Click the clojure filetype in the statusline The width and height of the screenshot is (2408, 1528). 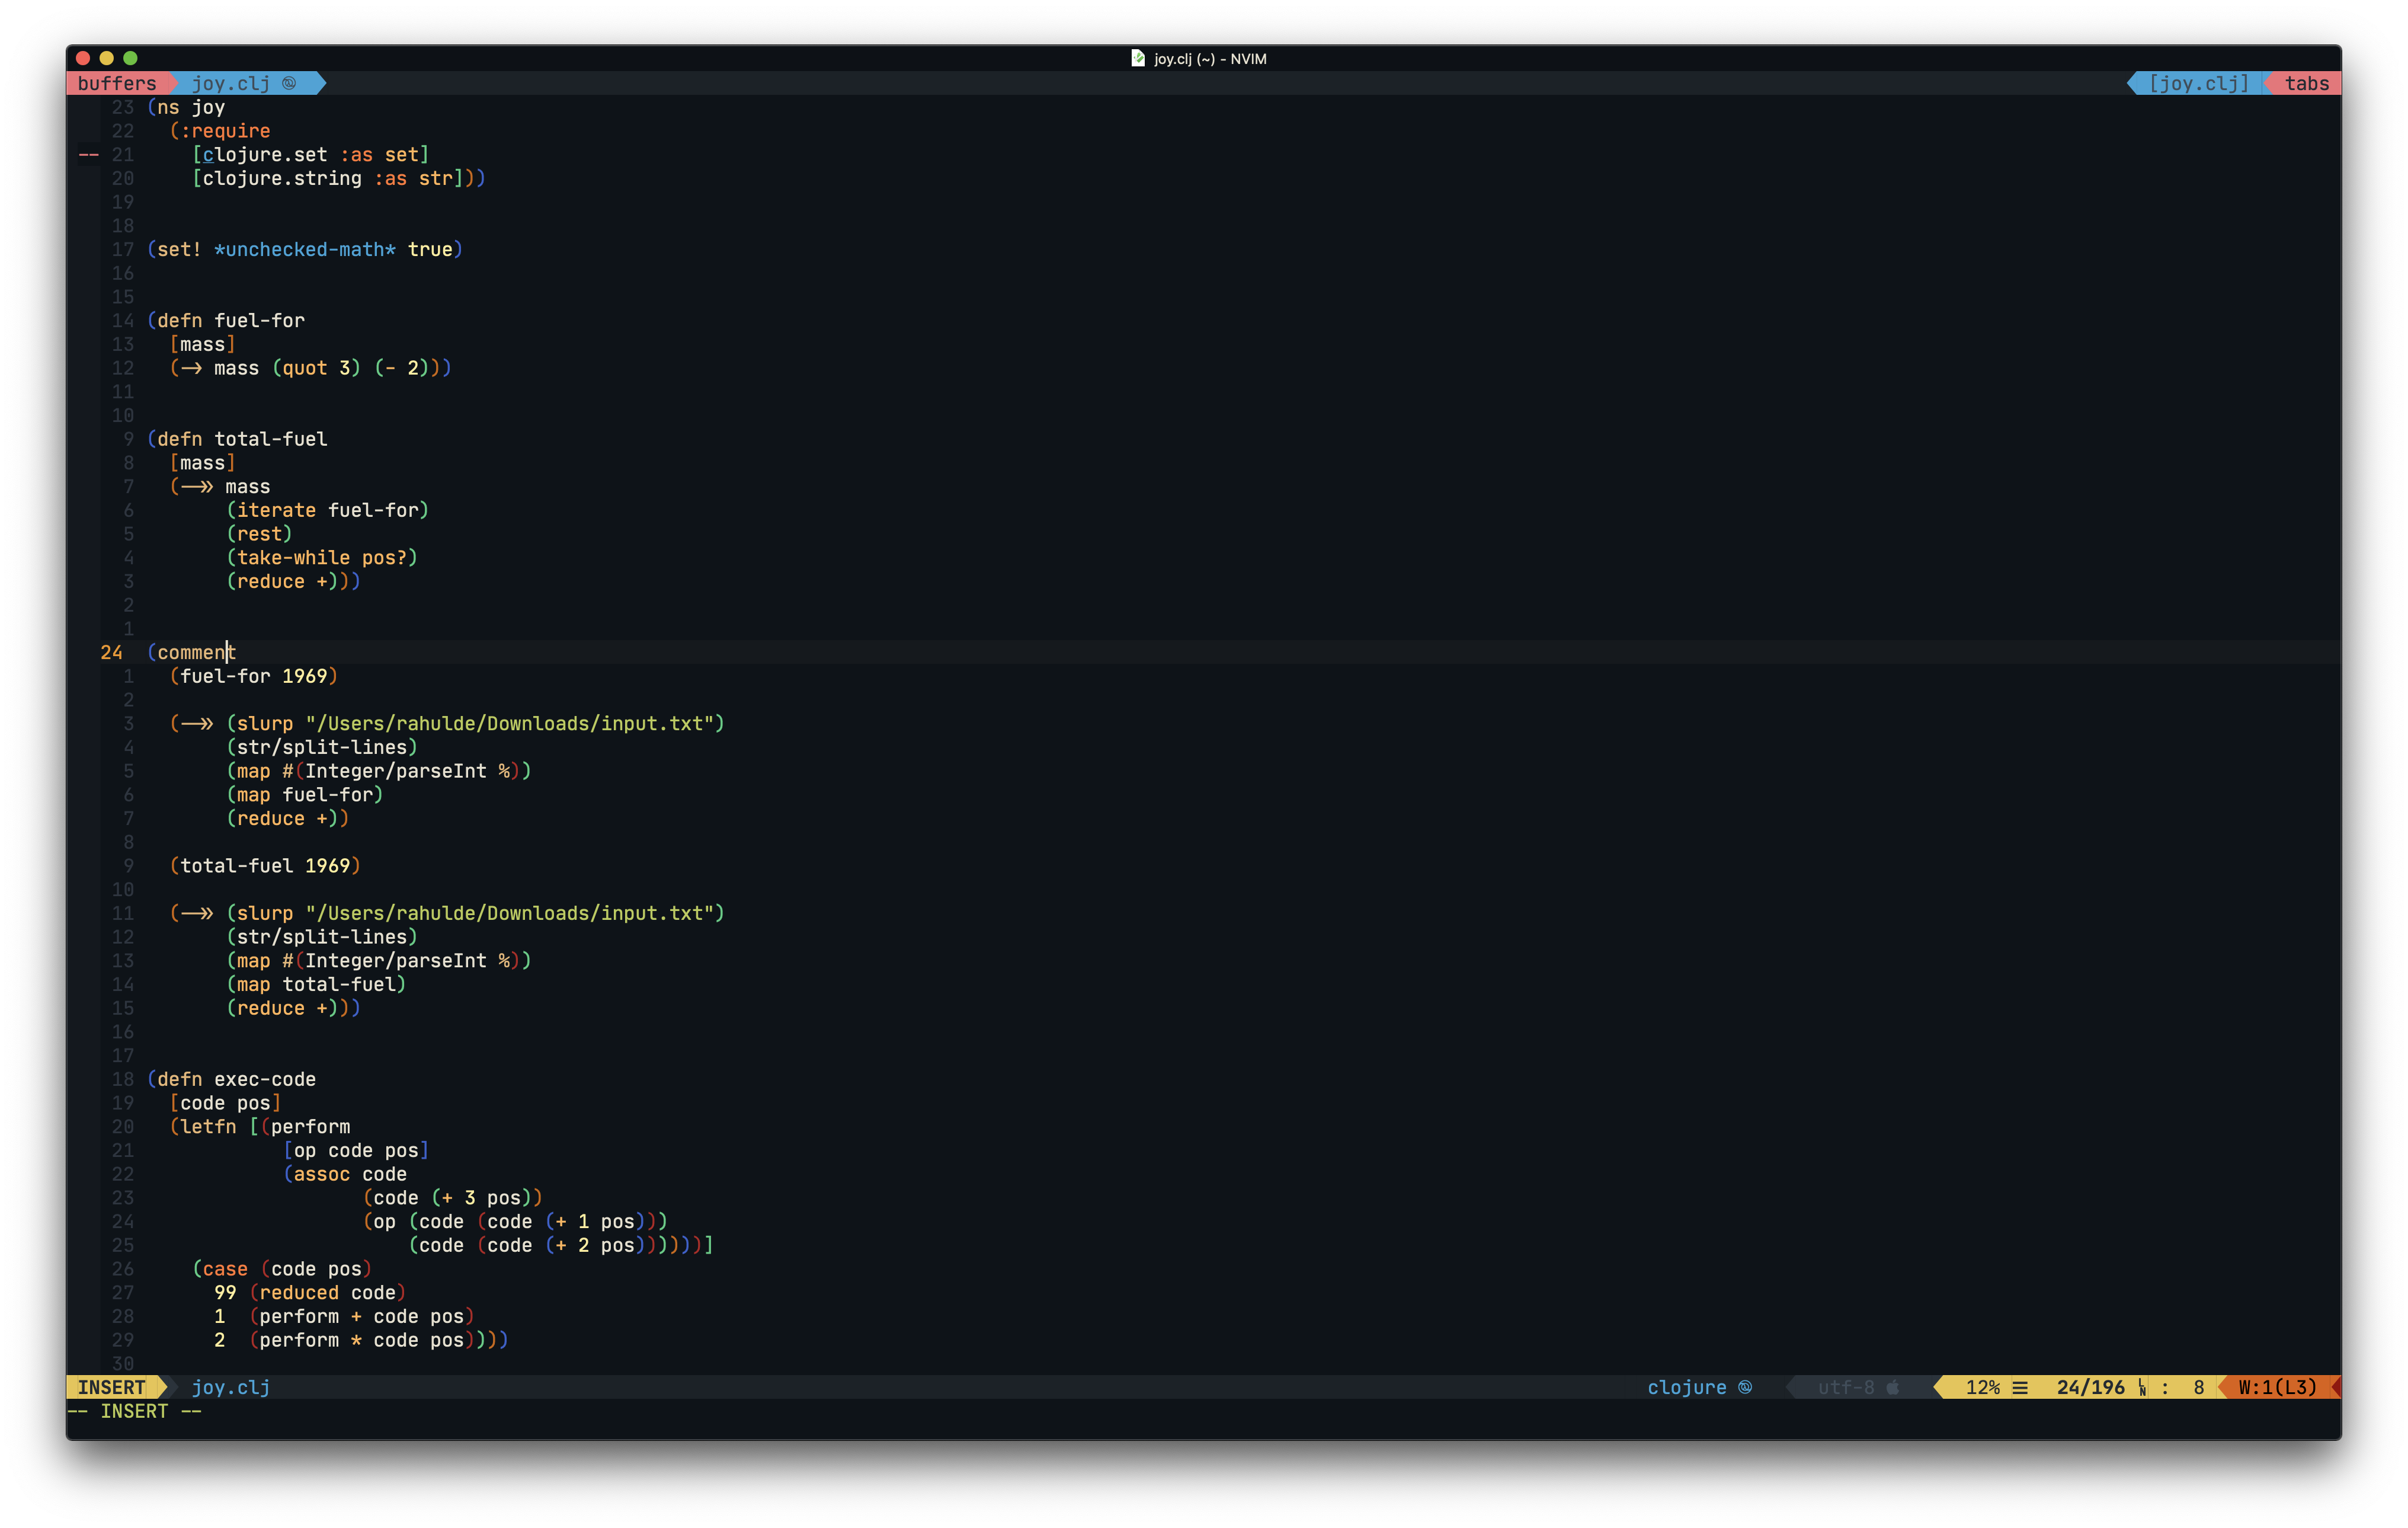(x=1687, y=1387)
